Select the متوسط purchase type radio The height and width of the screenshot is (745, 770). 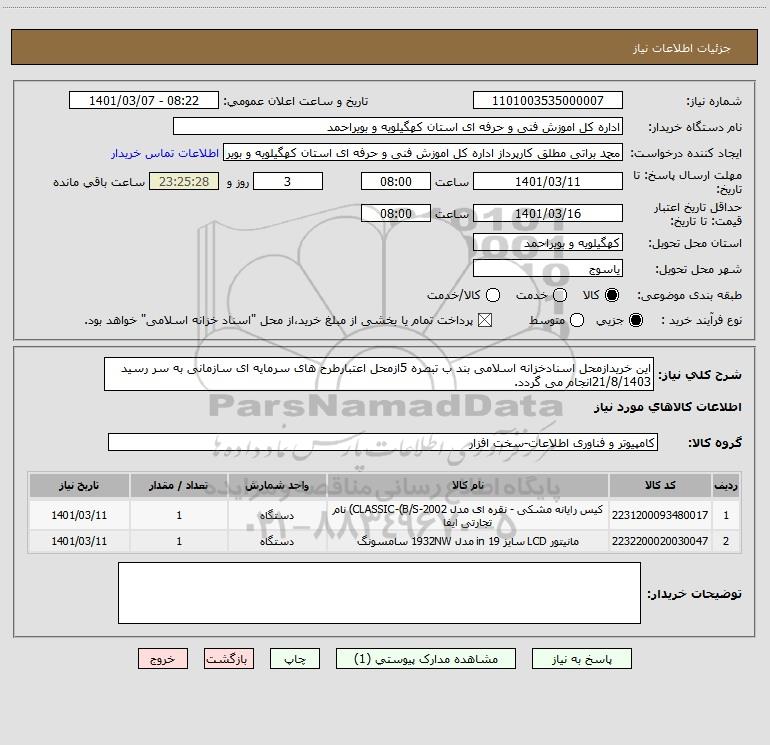tap(577, 320)
